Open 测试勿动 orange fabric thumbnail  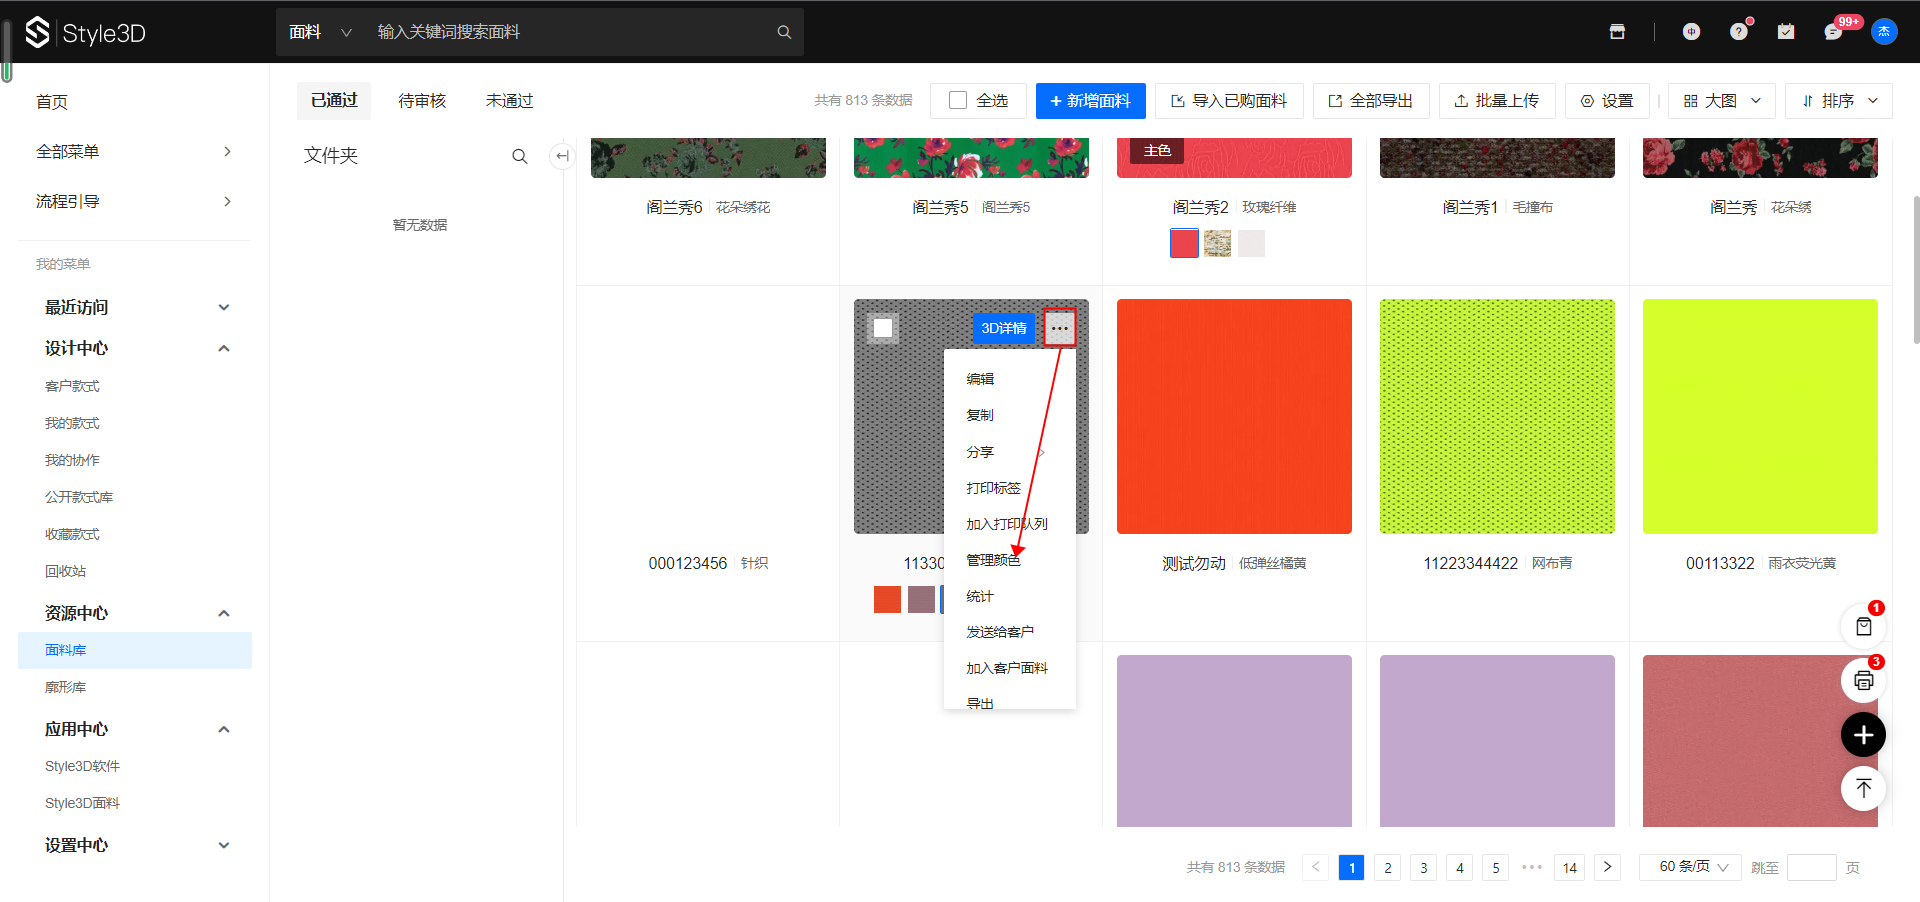1234,416
